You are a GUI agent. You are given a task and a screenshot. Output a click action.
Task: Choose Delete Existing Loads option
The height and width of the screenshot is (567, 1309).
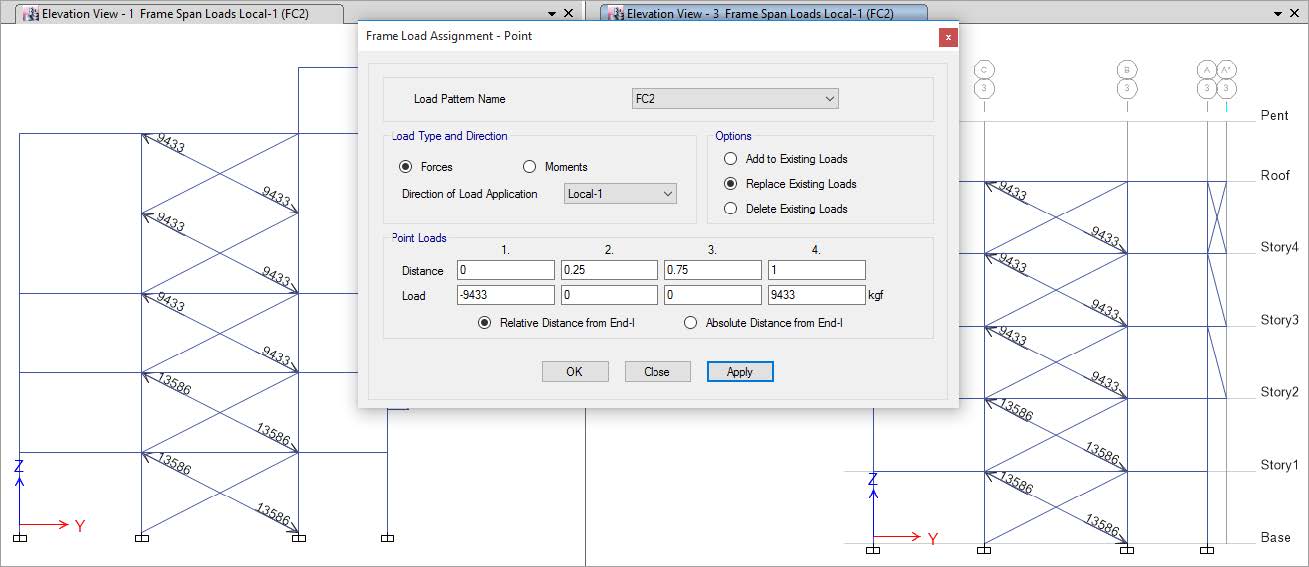click(x=731, y=209)
